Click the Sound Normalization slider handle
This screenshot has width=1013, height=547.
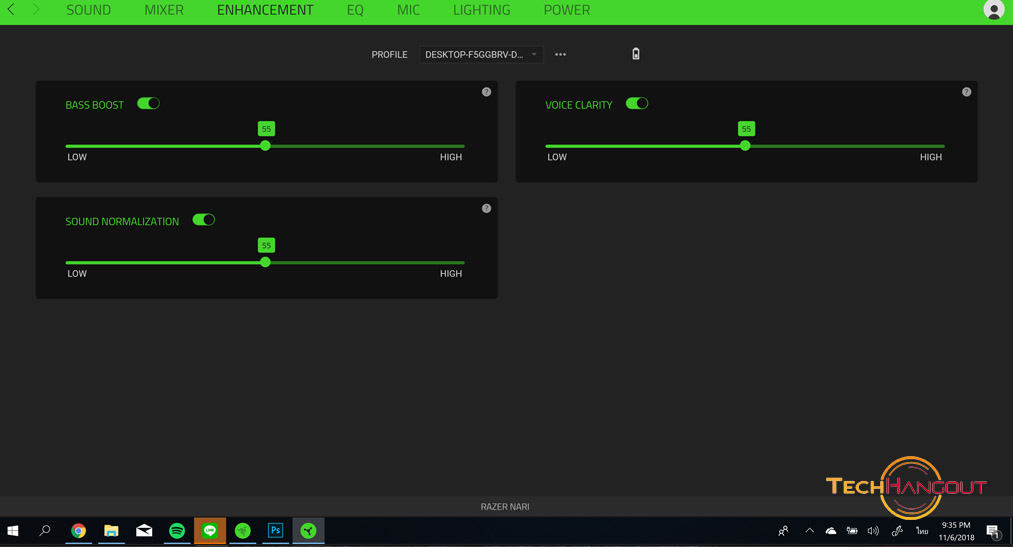[266, 262]
